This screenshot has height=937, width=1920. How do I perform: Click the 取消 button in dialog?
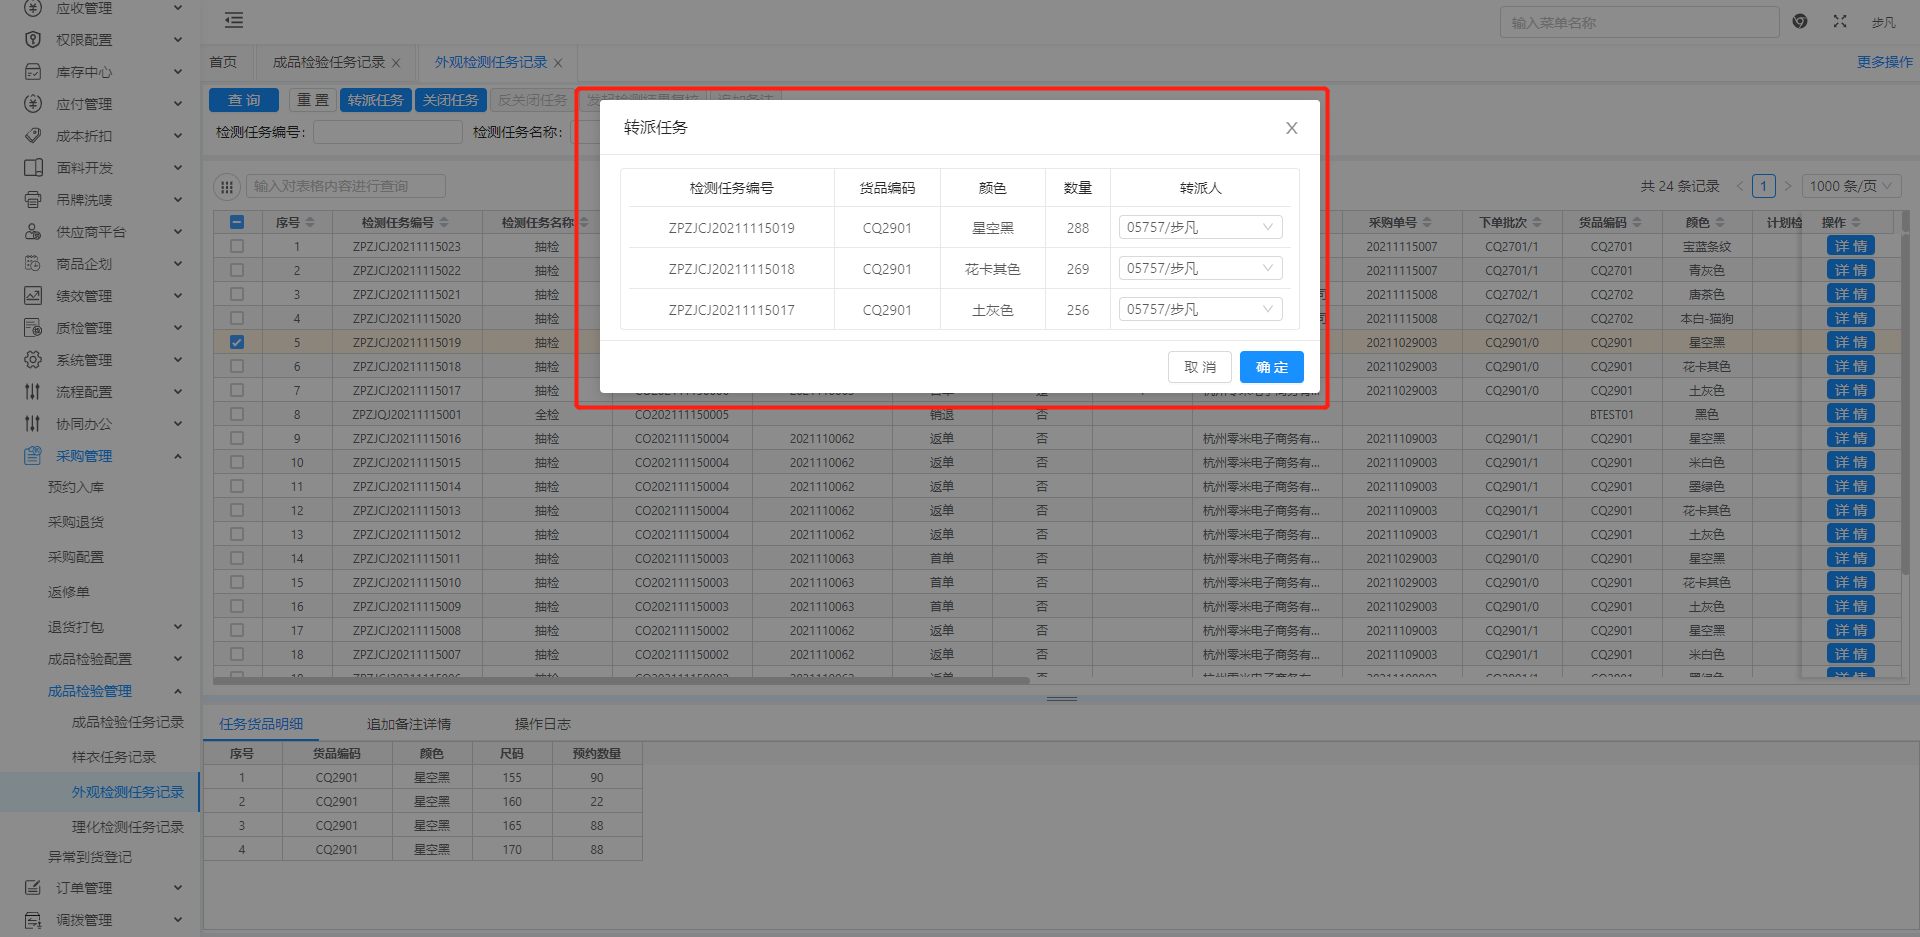coord(1199,367)
